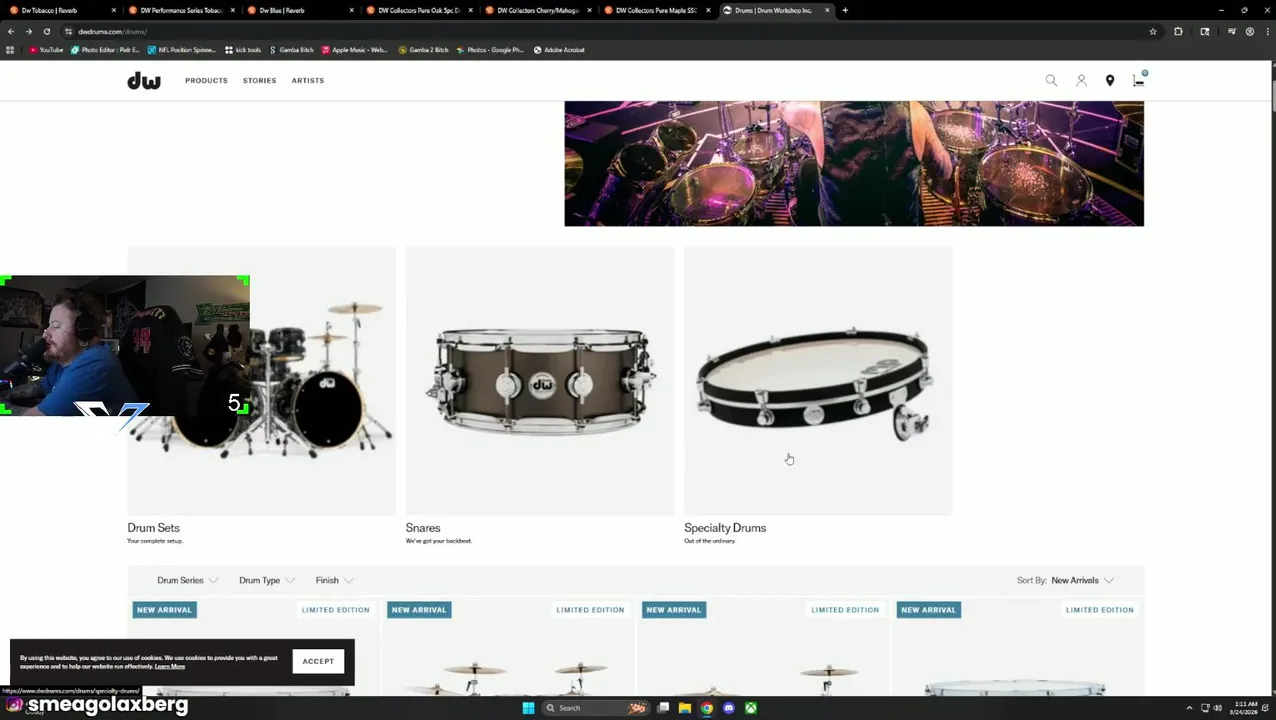
Task: Reload the current page
Action: click(x=46, y=31)
